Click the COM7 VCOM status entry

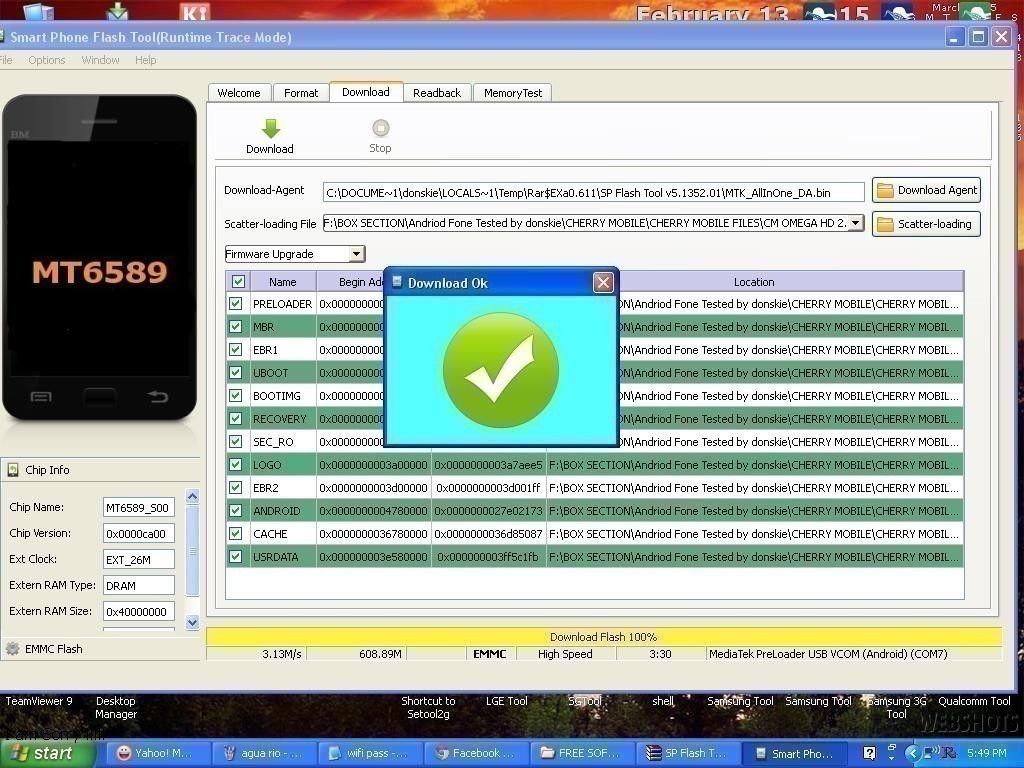coord(828,654)
